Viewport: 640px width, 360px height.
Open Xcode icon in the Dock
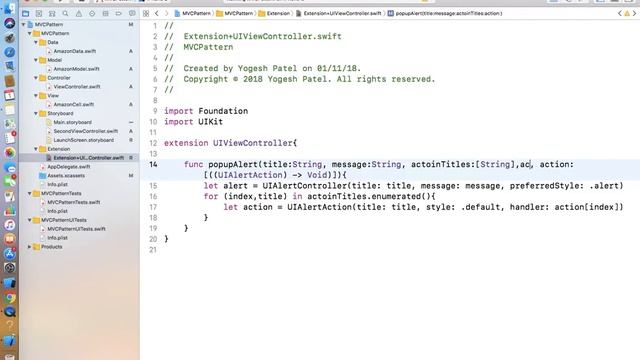point(9,340)
